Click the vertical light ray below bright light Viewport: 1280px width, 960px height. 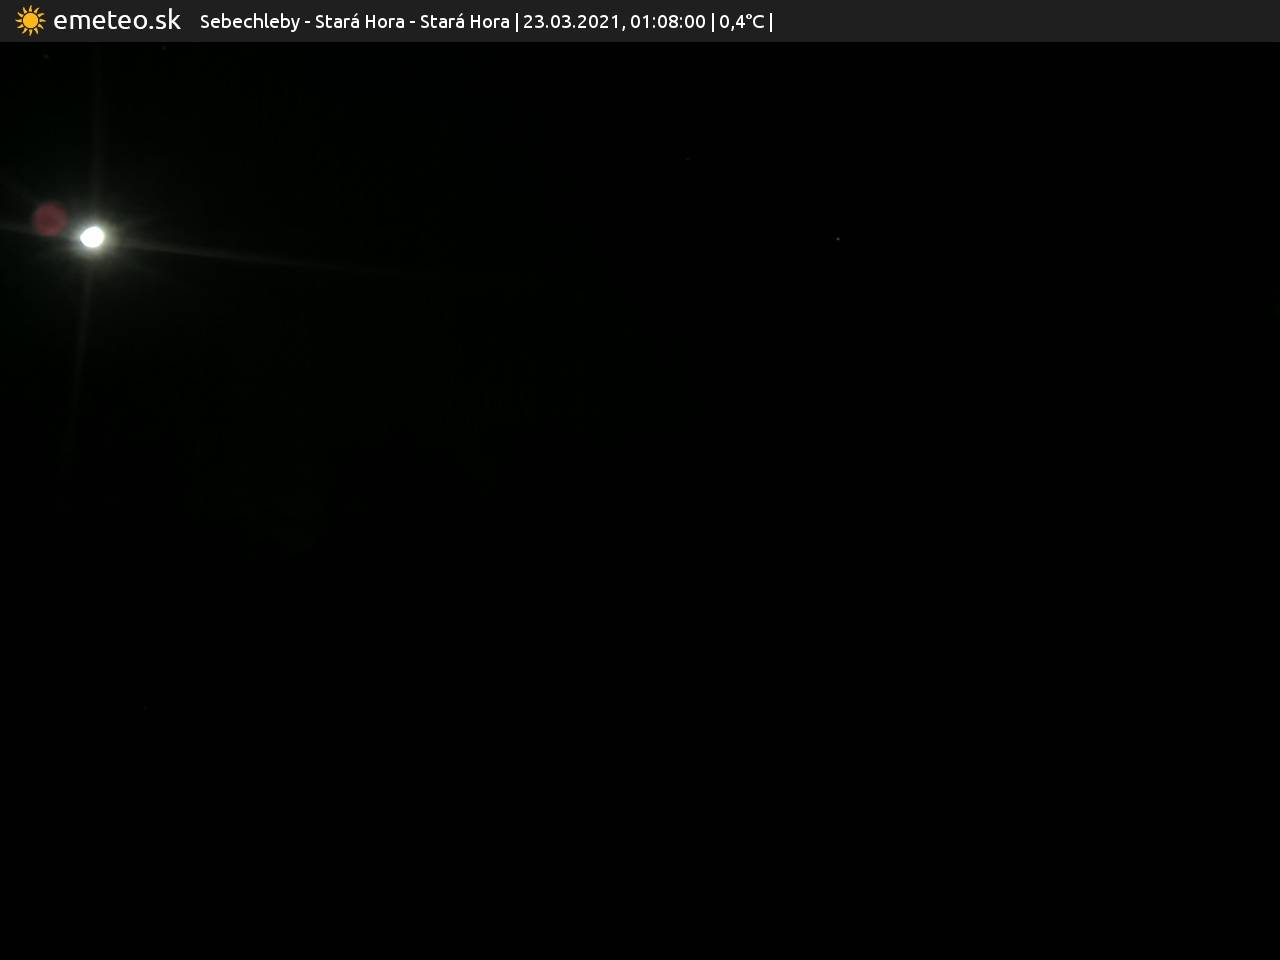coord(84,320)
